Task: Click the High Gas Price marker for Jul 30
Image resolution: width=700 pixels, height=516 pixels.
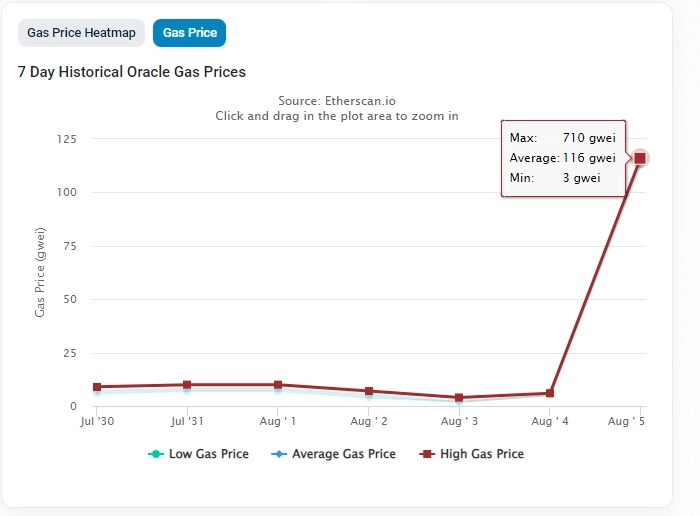Action: (97, 387)
